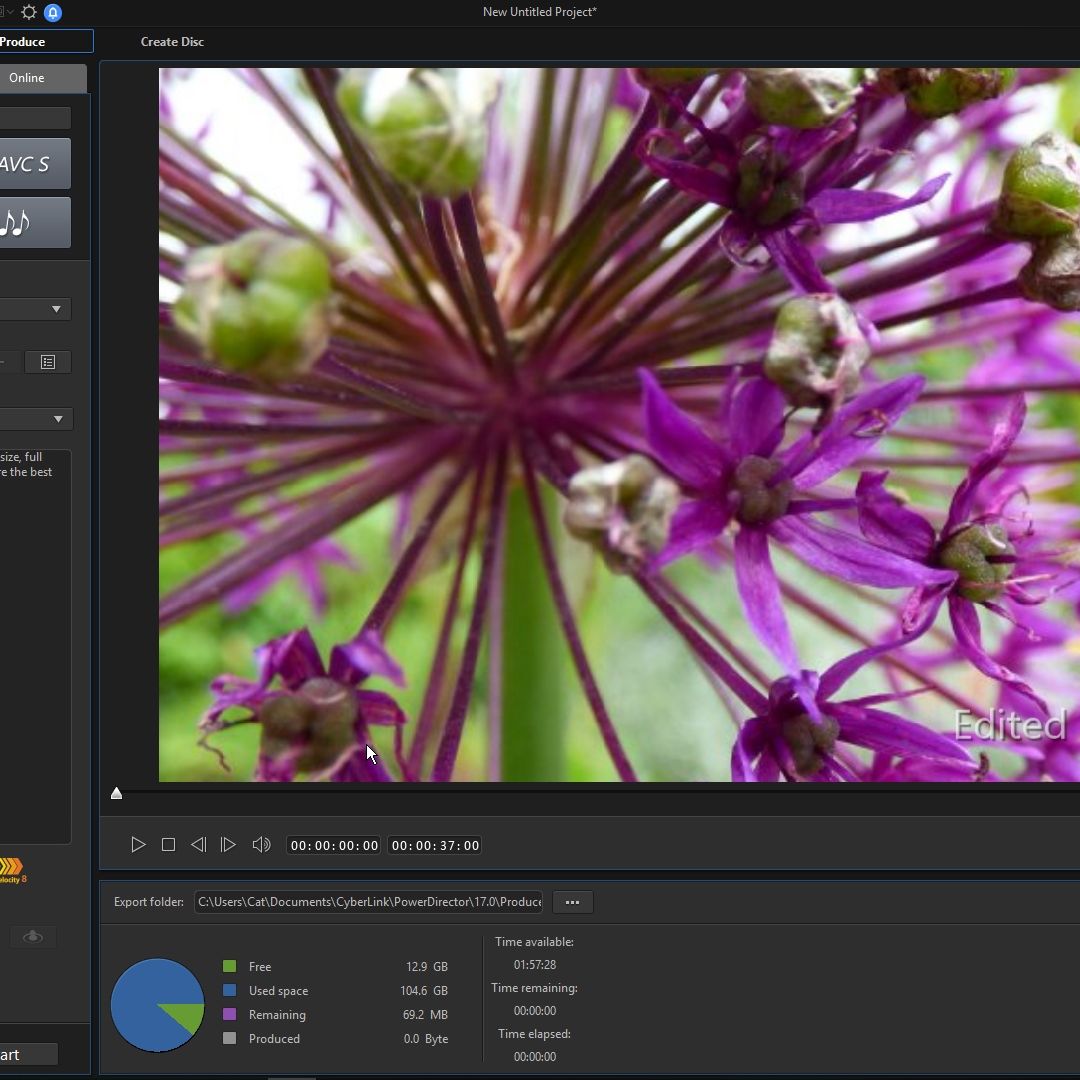This screenshot has height=1080, width=1080.
Task: Toggle the grayed-out preview eye icon
Action: (x=32, y=937)
